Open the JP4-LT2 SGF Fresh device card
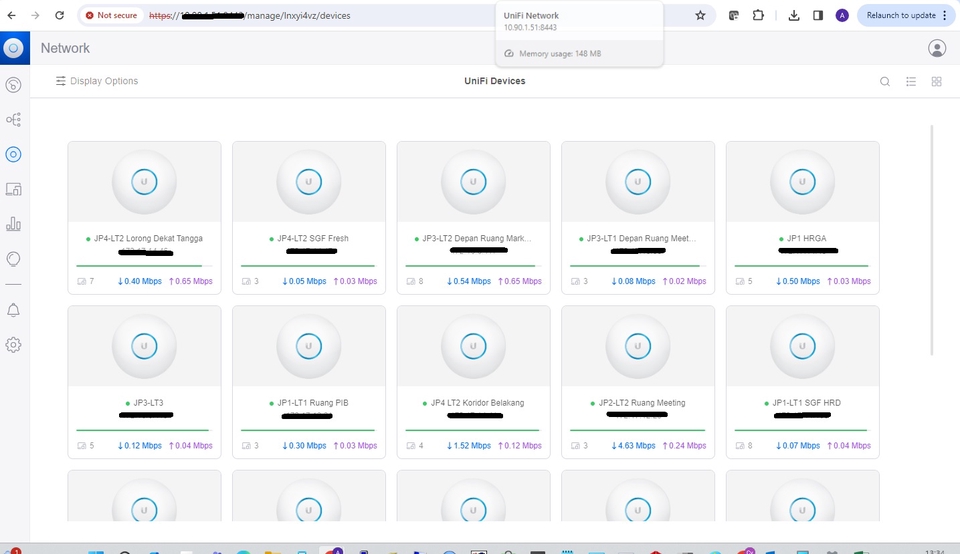This screenshot has width=960, height=554. [309, 218]
